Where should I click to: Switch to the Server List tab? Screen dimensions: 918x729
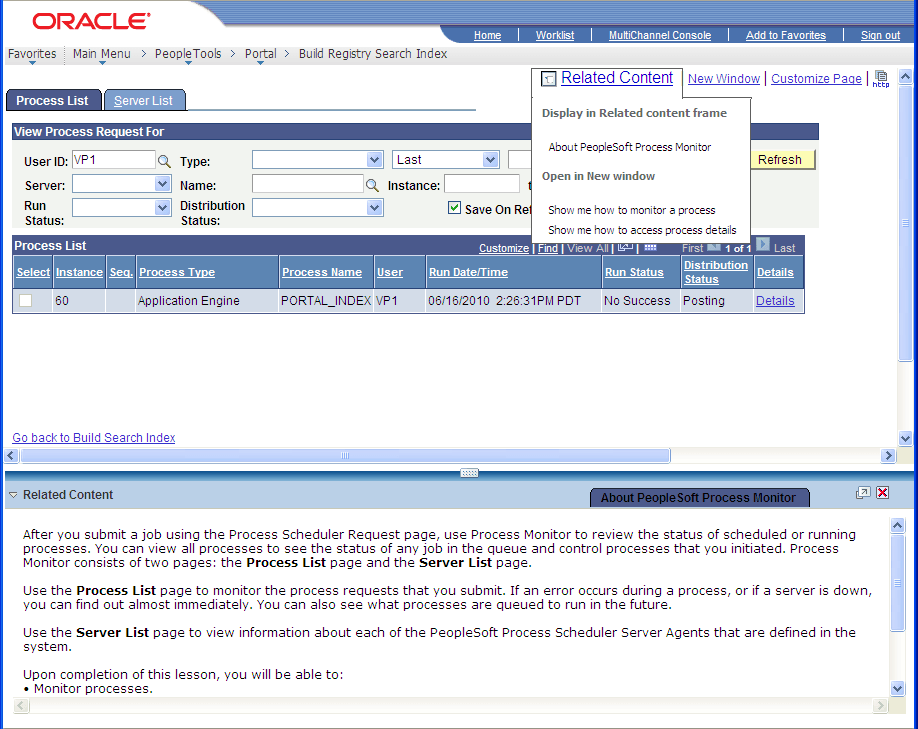[x=144, y=100]
